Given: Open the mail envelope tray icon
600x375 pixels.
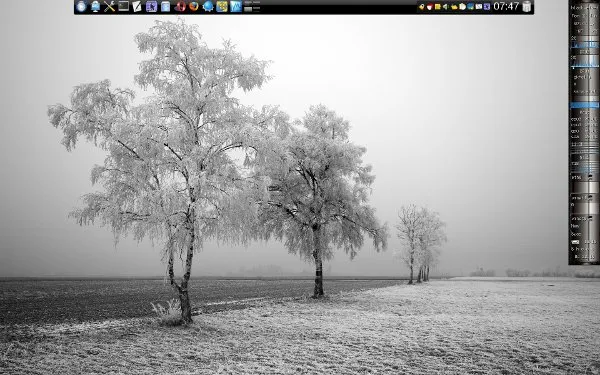Looking at the screenshot, I should [479, 7].
